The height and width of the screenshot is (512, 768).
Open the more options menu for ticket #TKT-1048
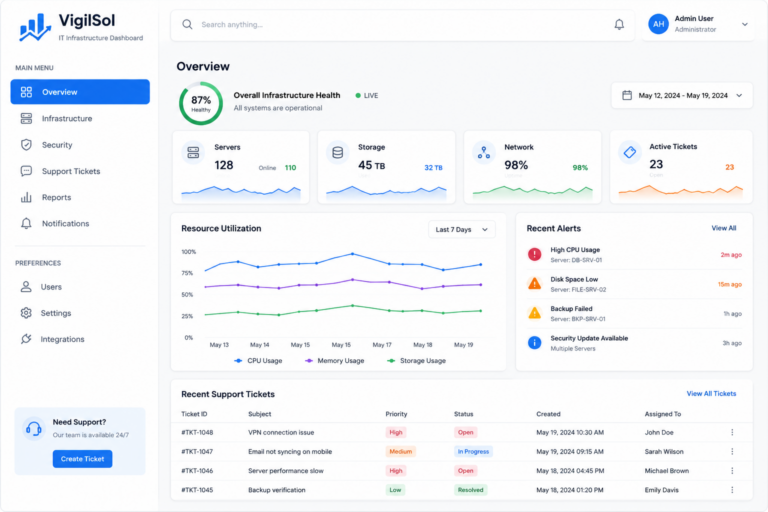coord(732,432)
